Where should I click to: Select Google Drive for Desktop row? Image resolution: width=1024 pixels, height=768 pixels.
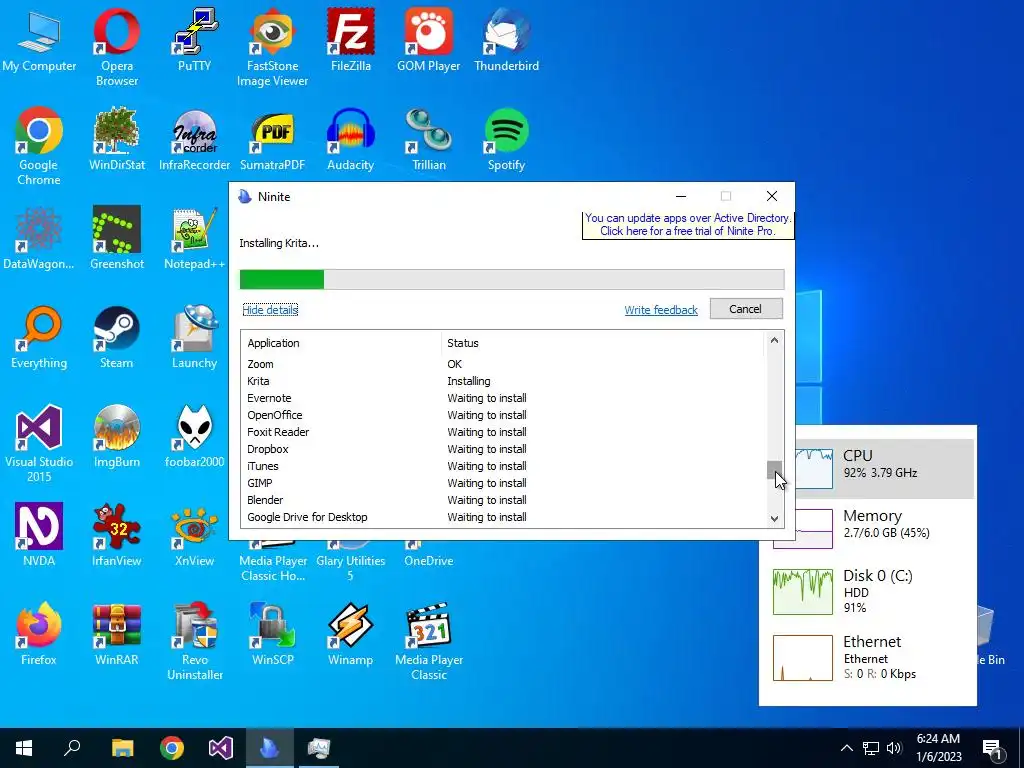503,517
